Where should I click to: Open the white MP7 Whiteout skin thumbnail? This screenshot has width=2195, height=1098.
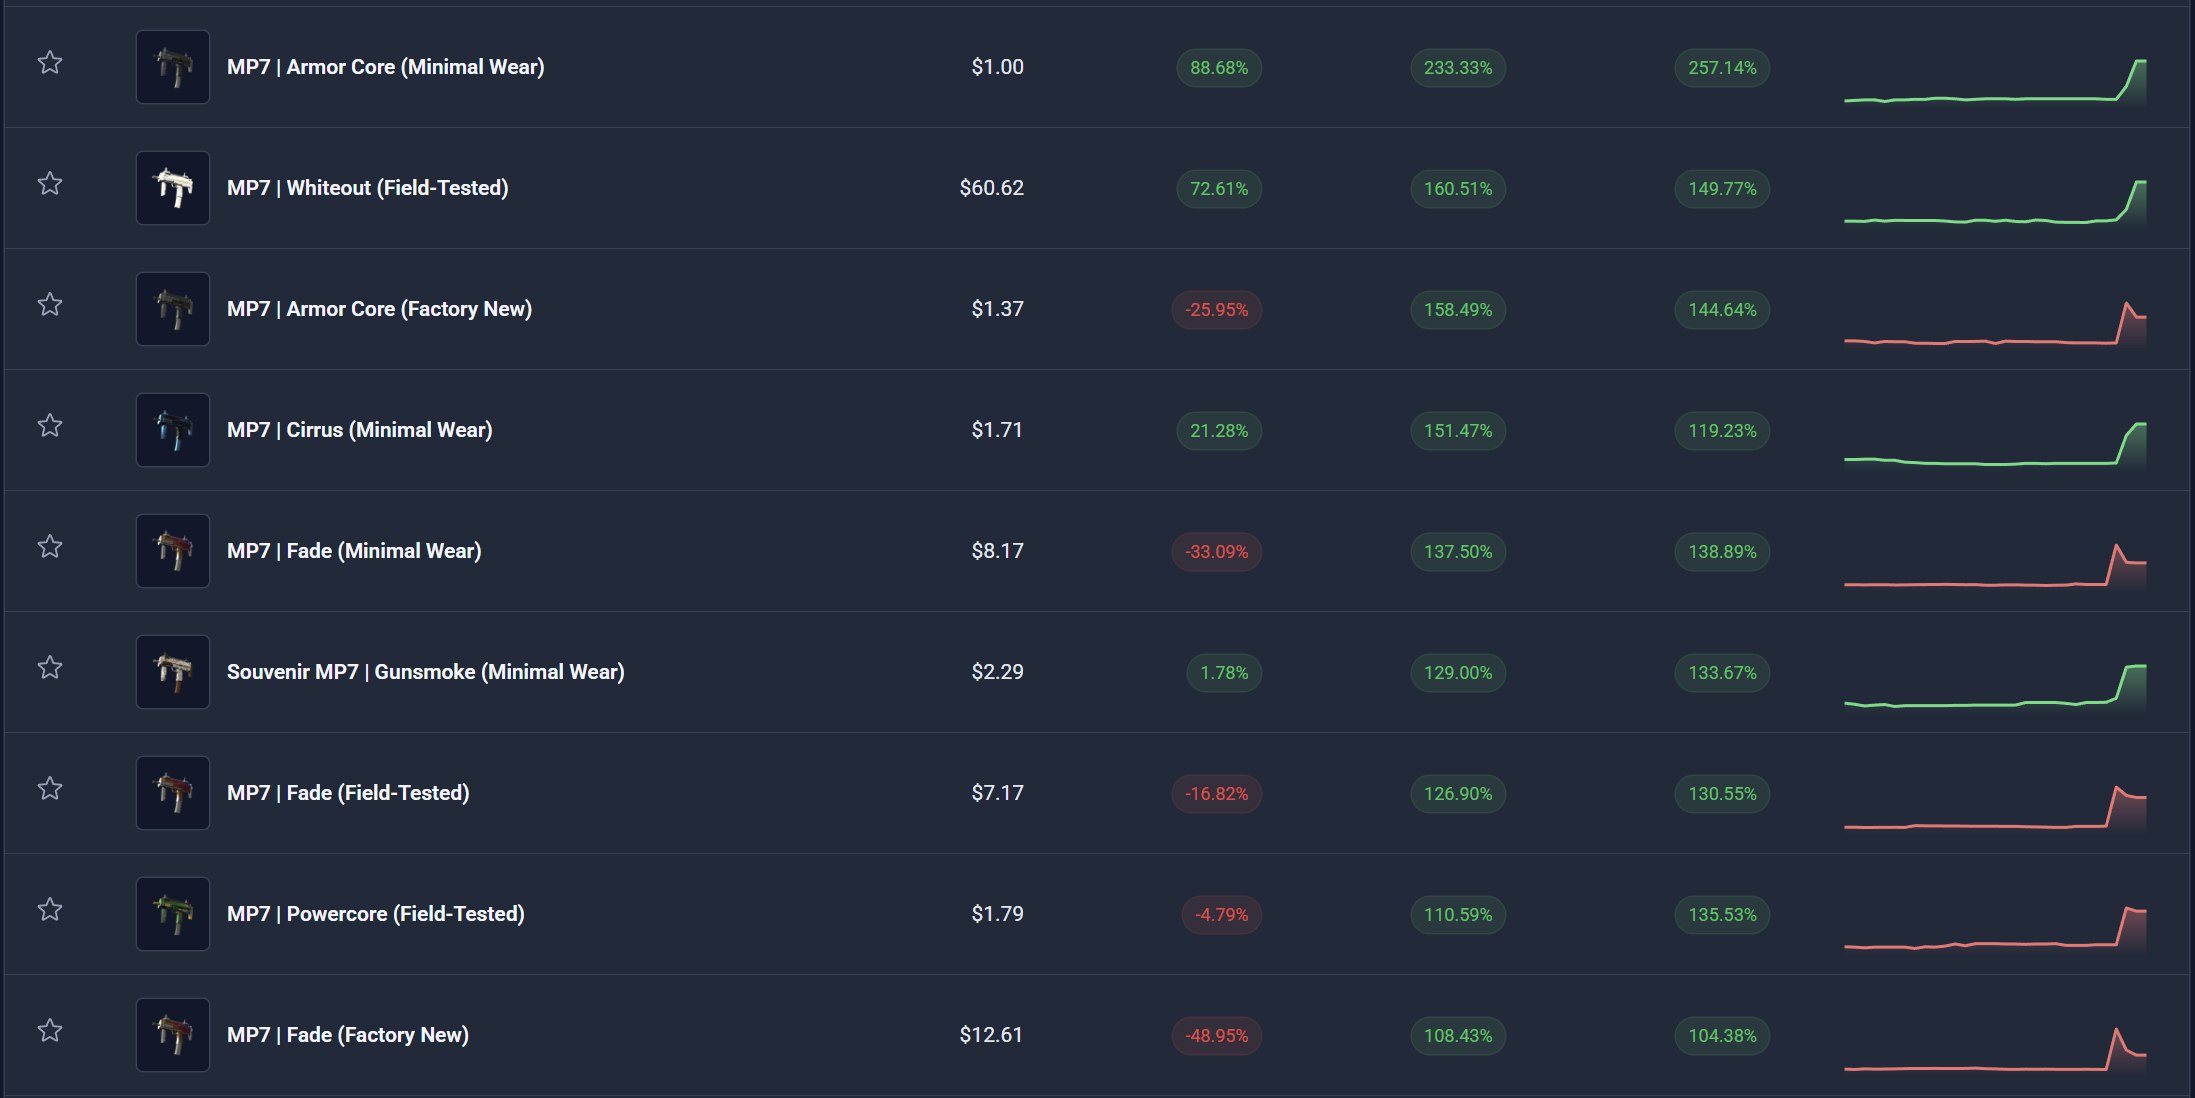coord(173,188)
